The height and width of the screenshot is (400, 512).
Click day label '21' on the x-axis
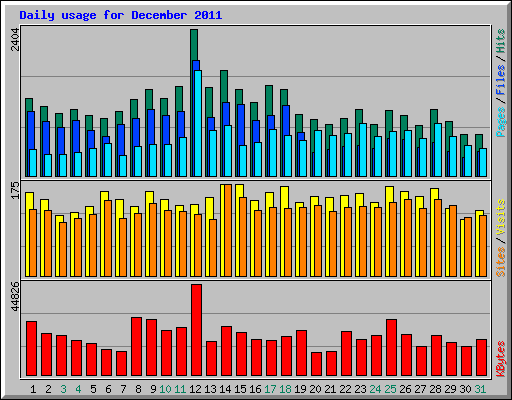click(x=330, y=389)
